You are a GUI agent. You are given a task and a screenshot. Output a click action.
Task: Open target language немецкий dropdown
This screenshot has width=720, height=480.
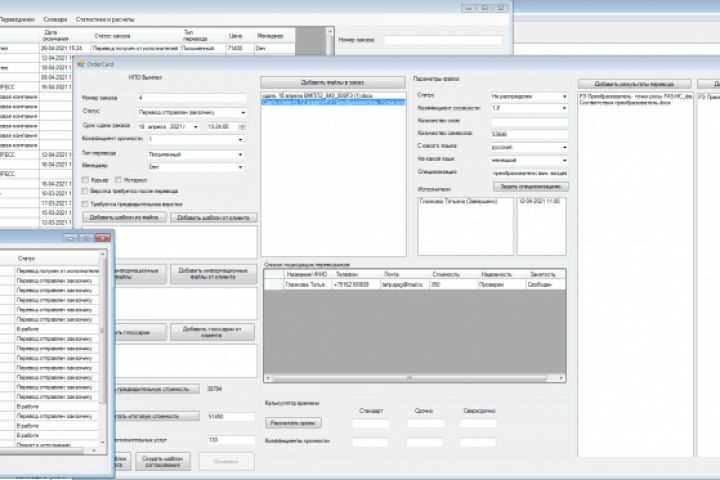pos(564,160)
